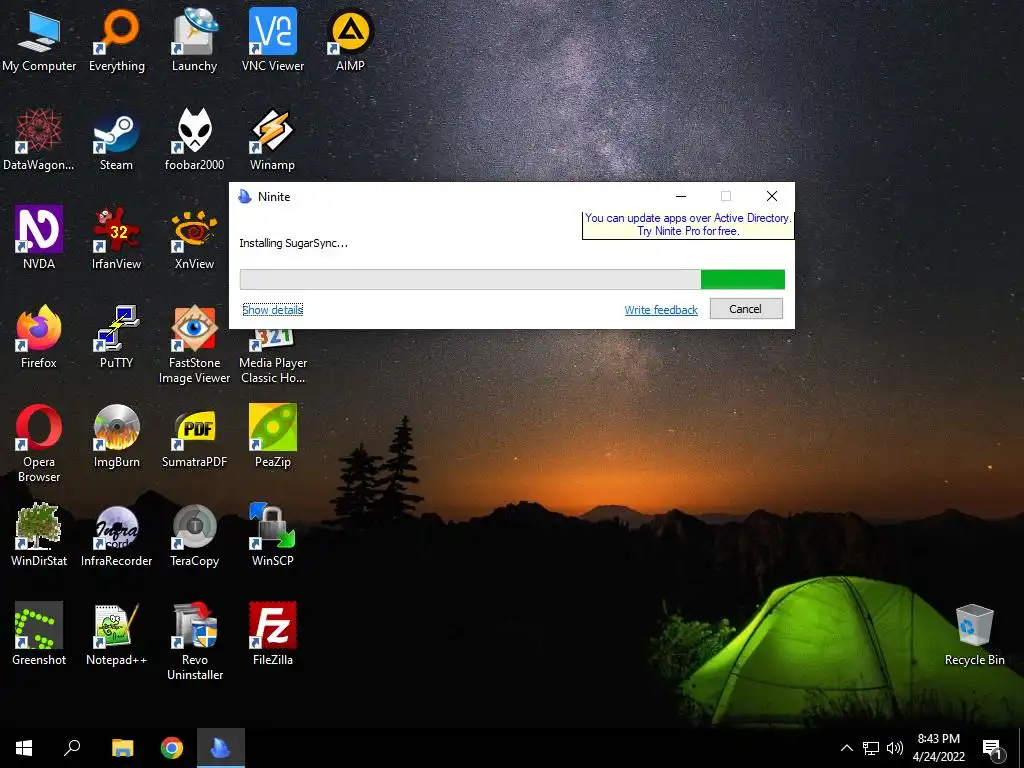Open the volume tray icon
The width and height of the screenshot is (1024, 768).
(x=895, y=748)
